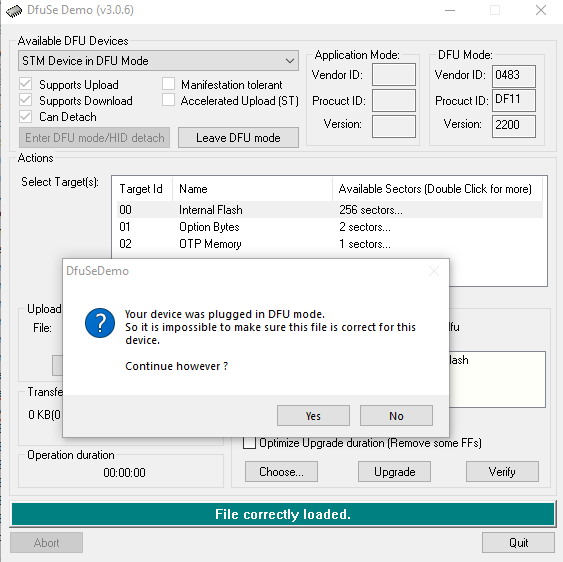Select the Option Bytes target row

330,227
